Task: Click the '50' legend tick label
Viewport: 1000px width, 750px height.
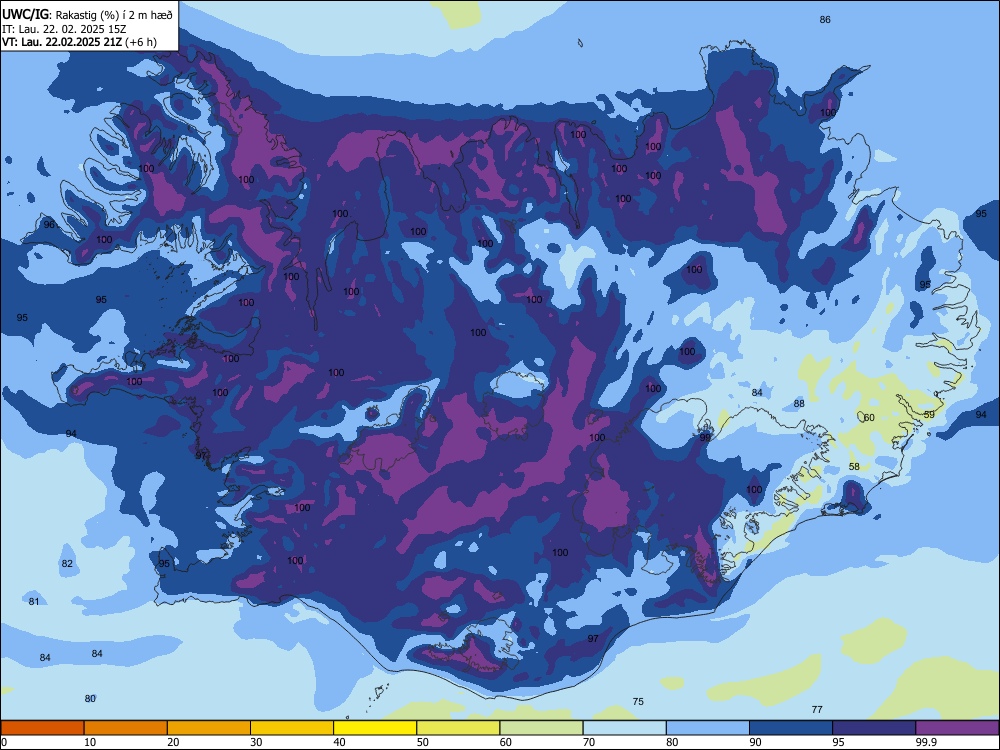Action: tap(423, 742)
